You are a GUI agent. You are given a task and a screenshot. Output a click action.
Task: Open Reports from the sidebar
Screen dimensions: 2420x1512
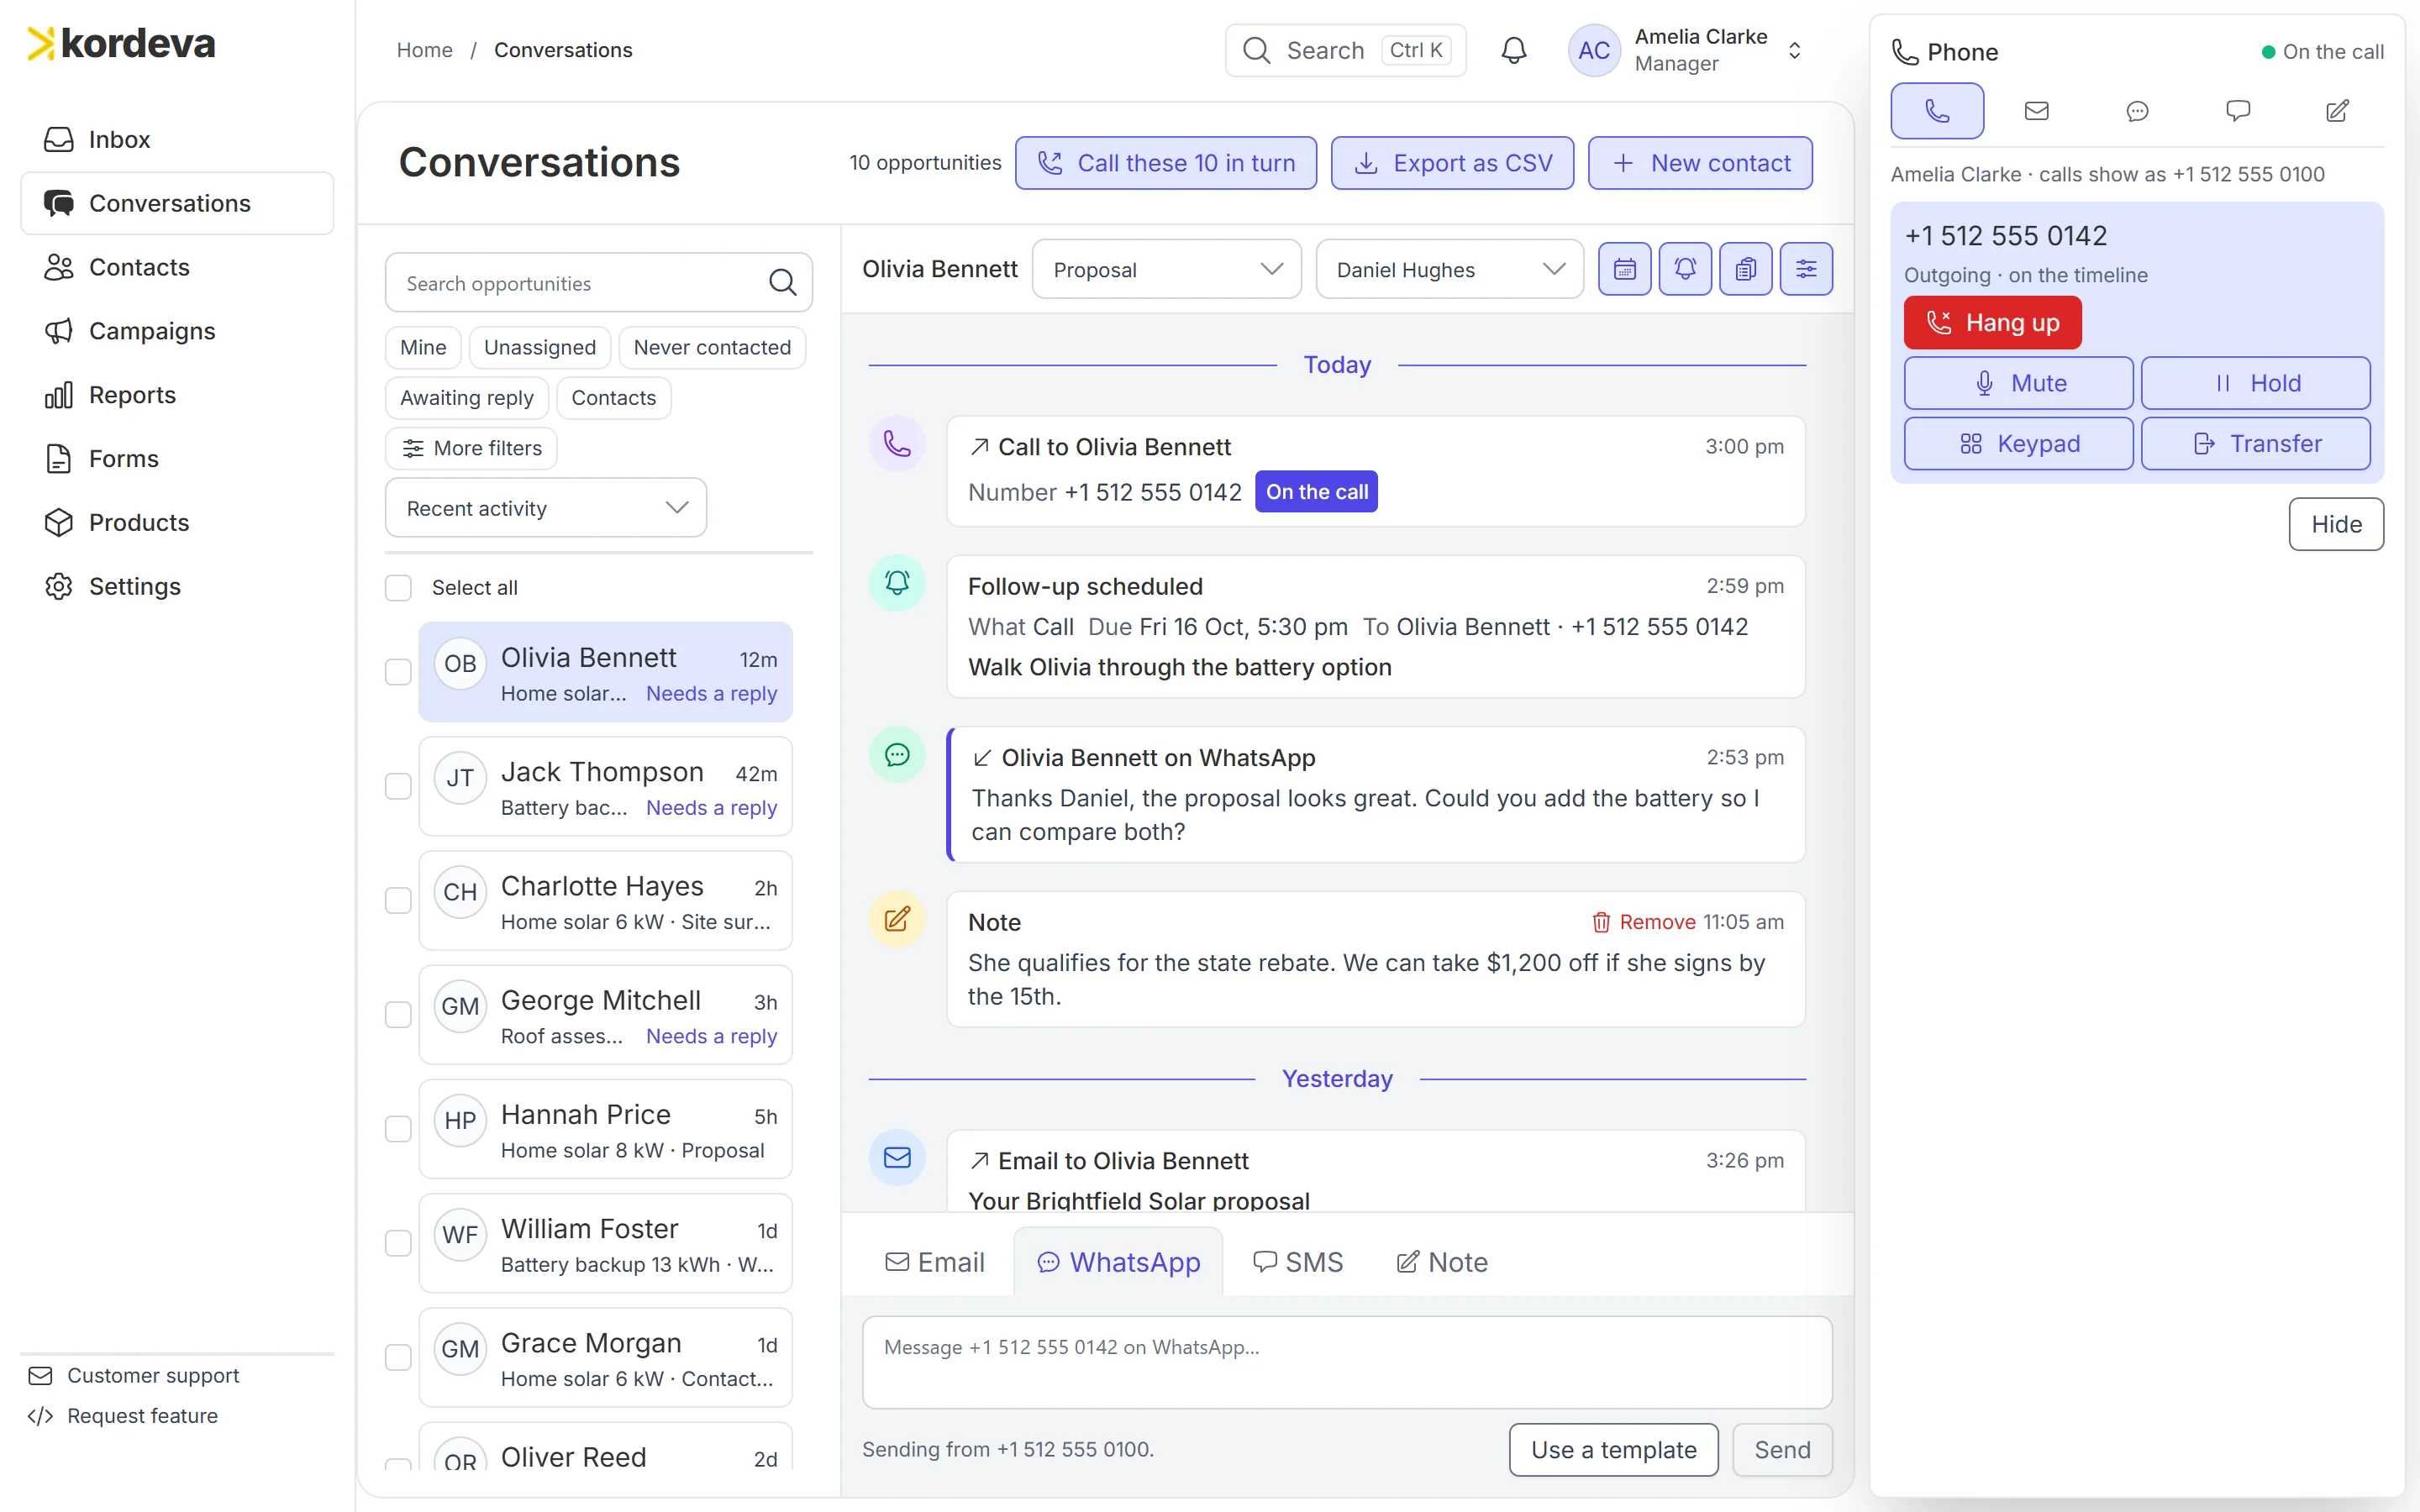click(x=177, y=395)
